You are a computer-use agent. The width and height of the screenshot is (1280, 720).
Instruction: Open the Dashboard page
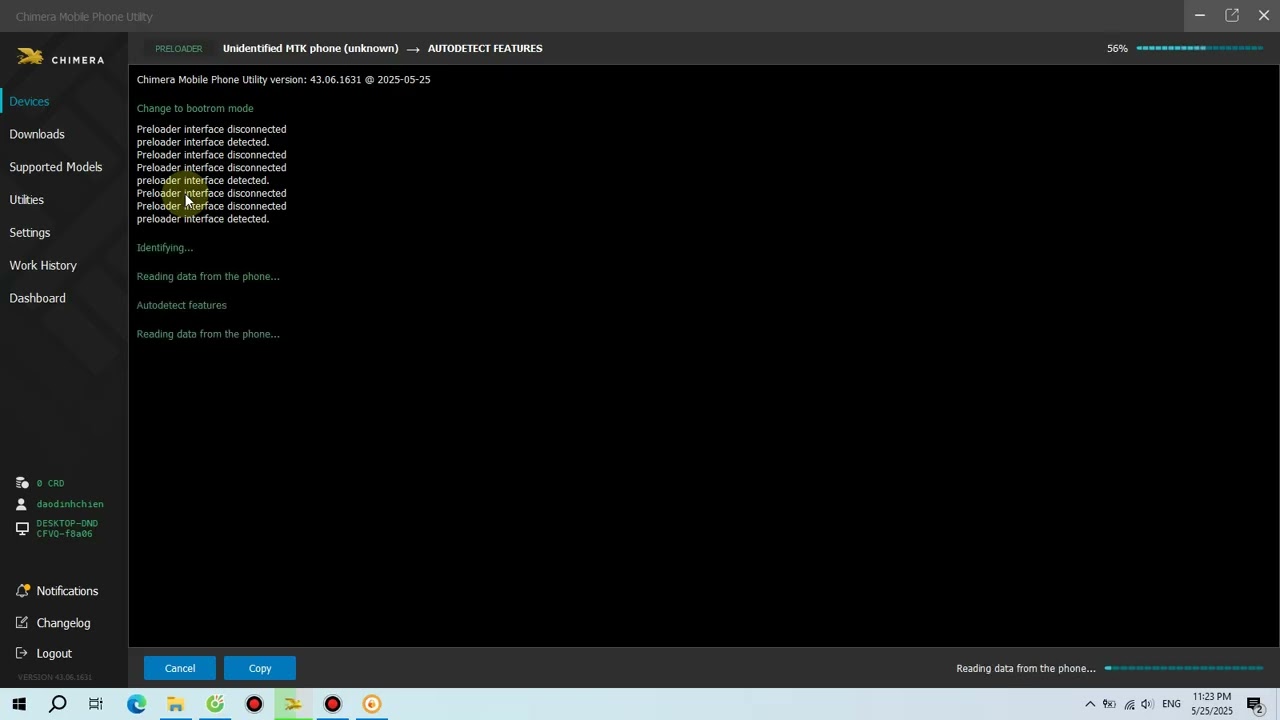(38, 299)
